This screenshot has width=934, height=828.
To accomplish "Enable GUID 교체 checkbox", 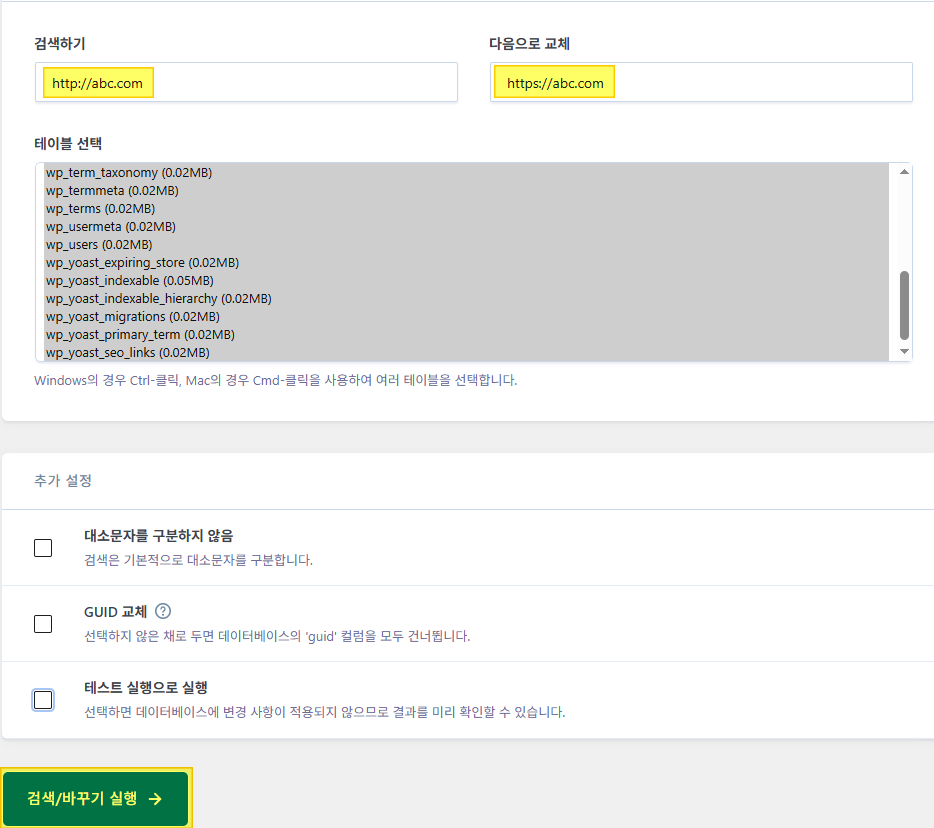I will point(43,624).
